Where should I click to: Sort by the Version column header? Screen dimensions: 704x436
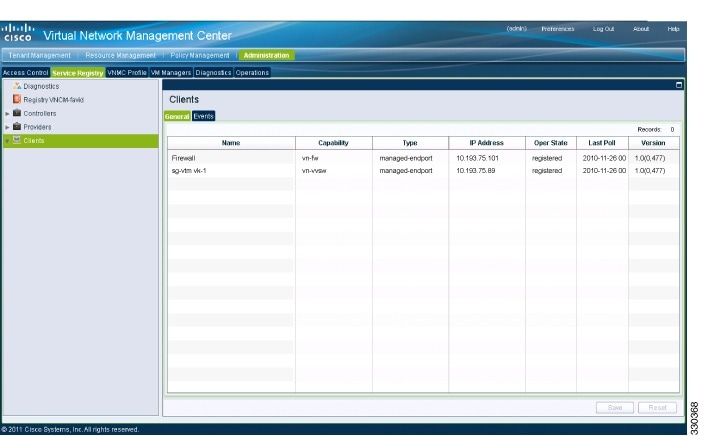653,143
